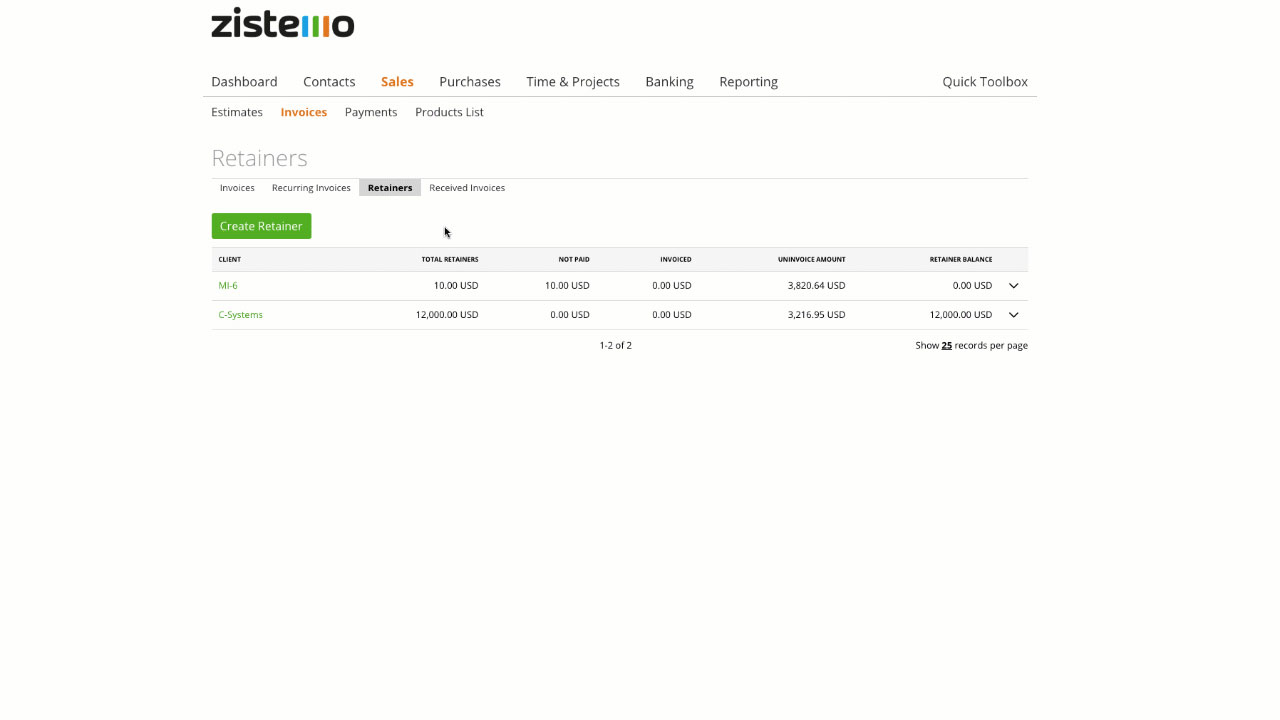Screen dimensions: 1280x720
Task: Open the Purchases menu
Action: (470, 82)
